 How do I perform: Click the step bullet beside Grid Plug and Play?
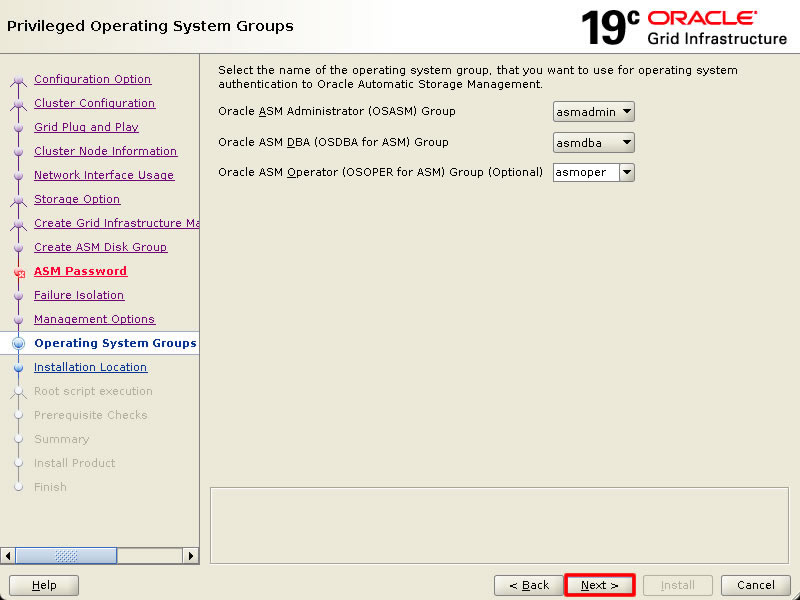[18, 128]
